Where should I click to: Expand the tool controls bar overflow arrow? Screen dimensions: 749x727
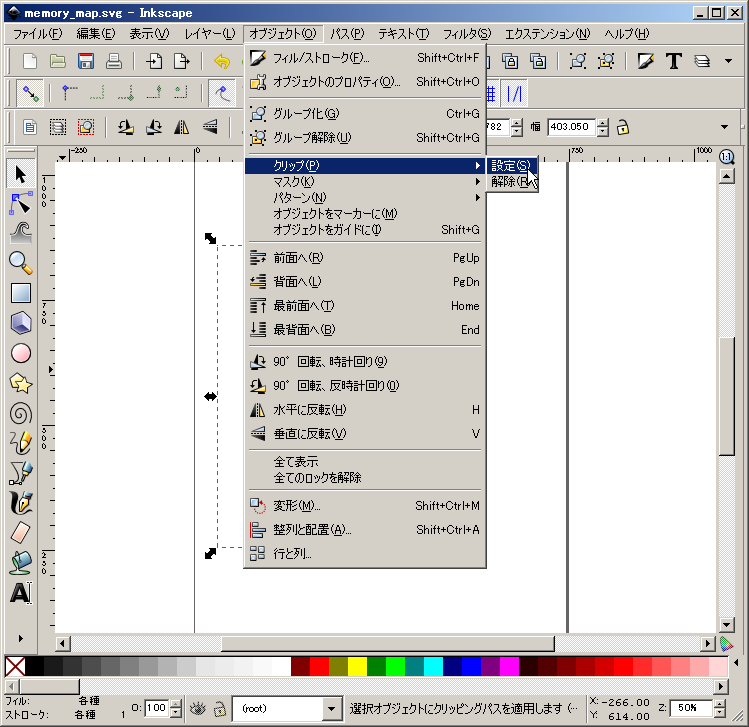(x=725, y=127)
